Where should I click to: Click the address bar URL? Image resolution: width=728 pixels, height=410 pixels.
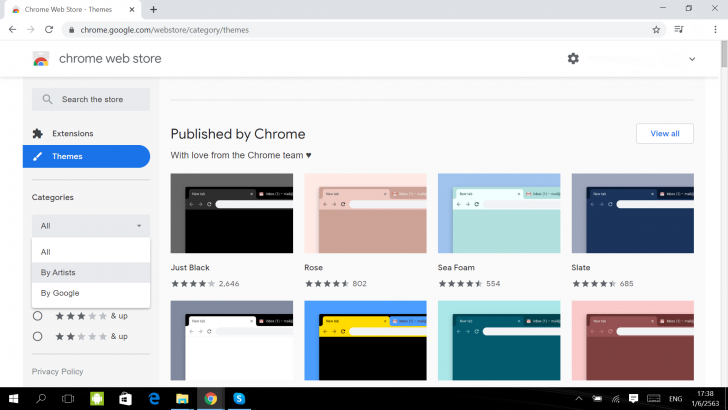[x=164, y=30]
